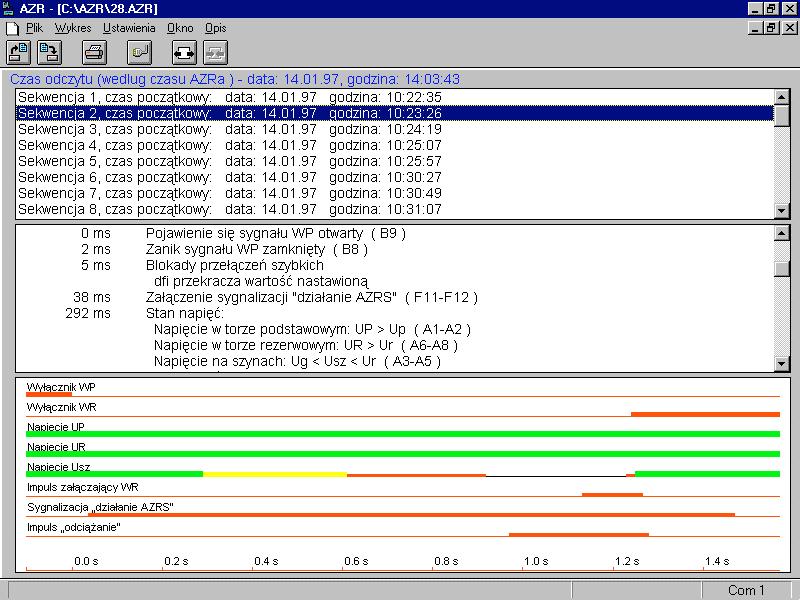The width and height of the screenshot is (800, 600).
Task: Click the save-to-disk toolbar icon
Action: (49, 53)
